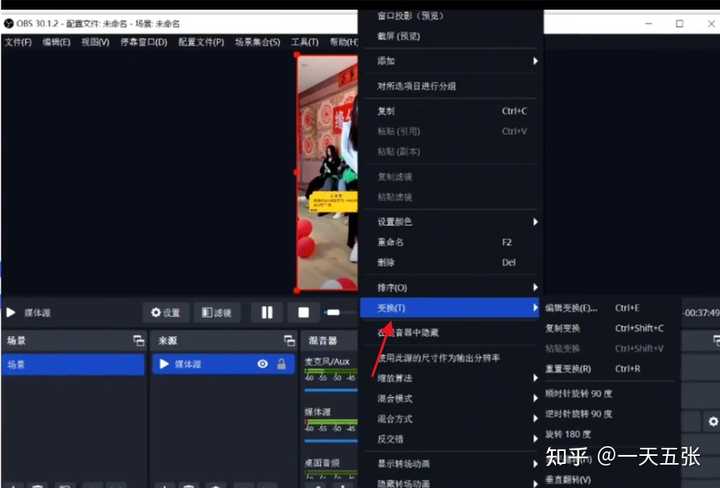
Task: Click 隐藏转场动画 context menu entry
Action: (x=450, y=482)
